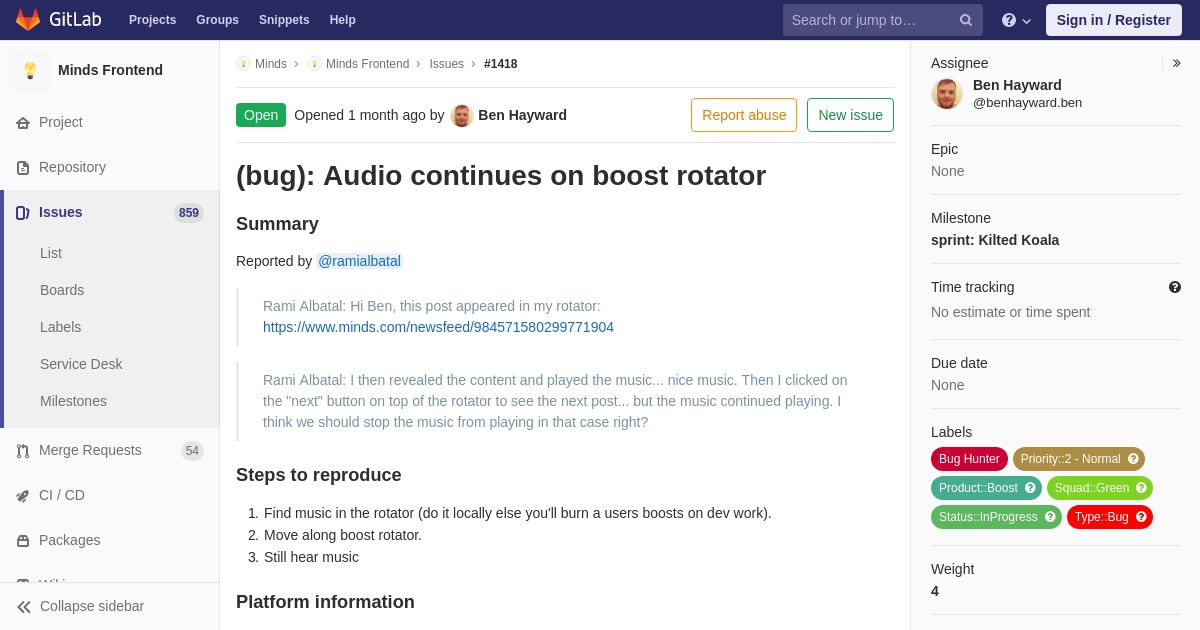Open the Help question mark menu
1200x630 pixels.
(x=1016, y=20)
